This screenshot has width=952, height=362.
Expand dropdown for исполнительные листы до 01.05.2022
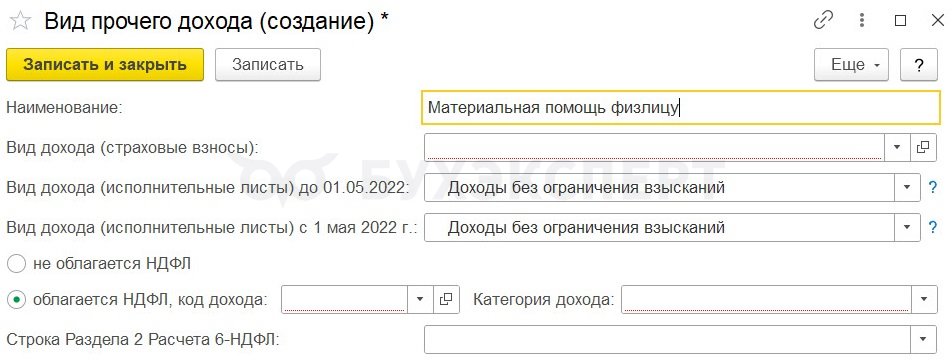tap(908, 188)
